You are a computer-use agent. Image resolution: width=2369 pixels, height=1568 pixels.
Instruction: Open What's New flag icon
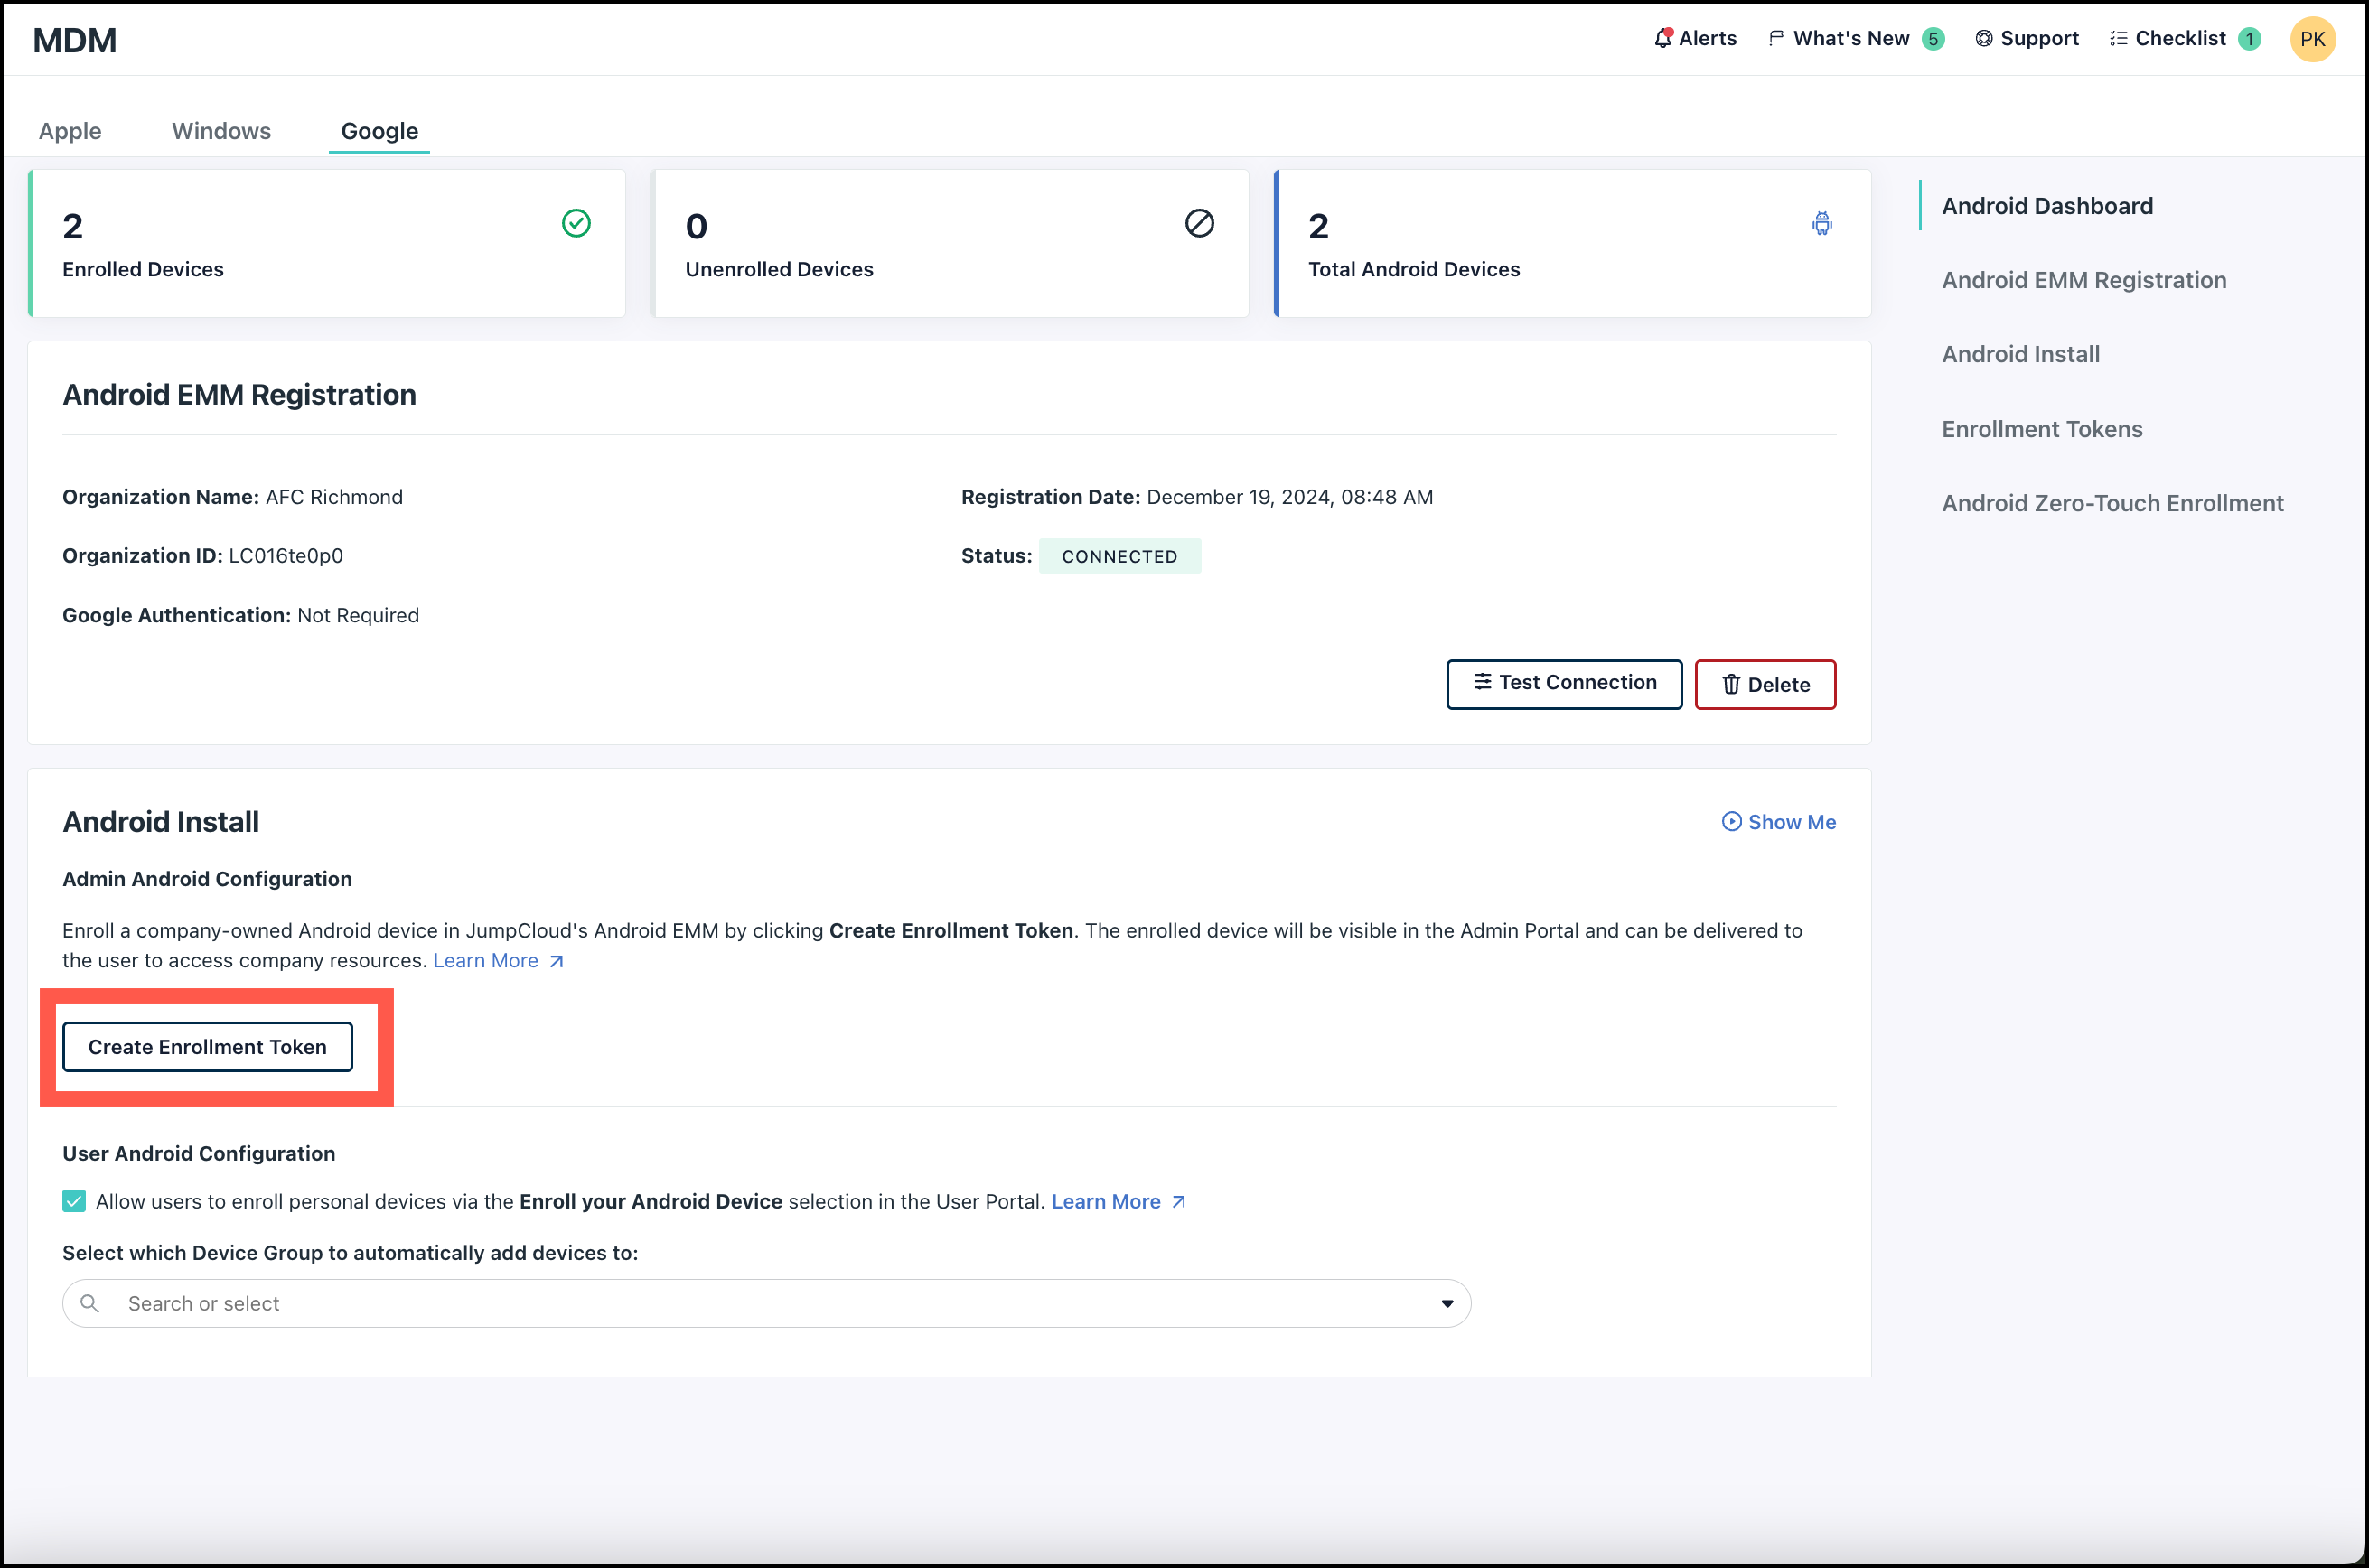1775,38
